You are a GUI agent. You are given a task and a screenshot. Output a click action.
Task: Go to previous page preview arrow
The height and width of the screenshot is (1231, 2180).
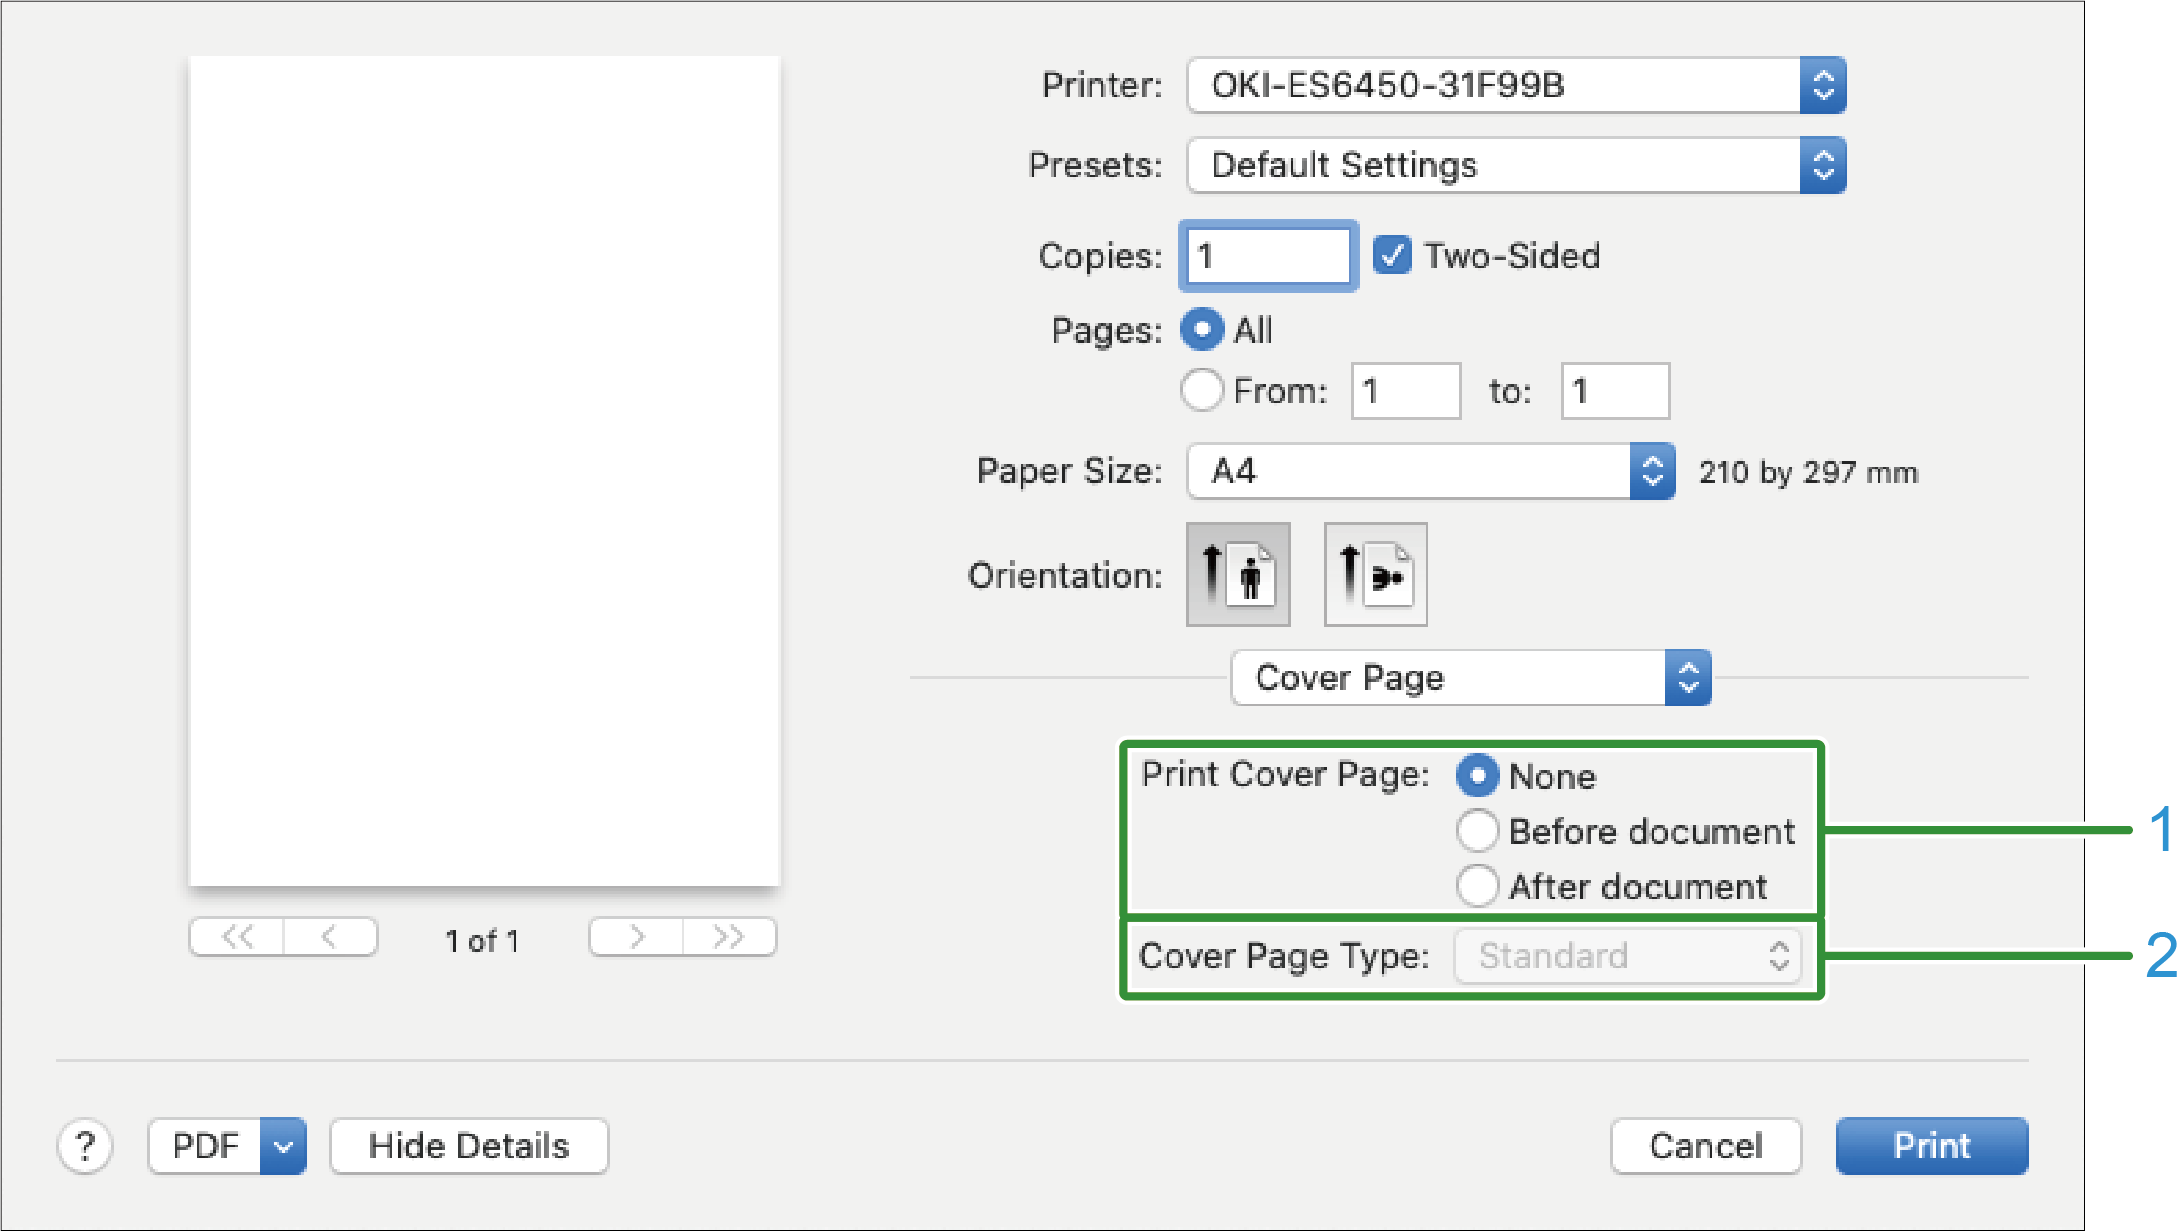coord(330,938)
